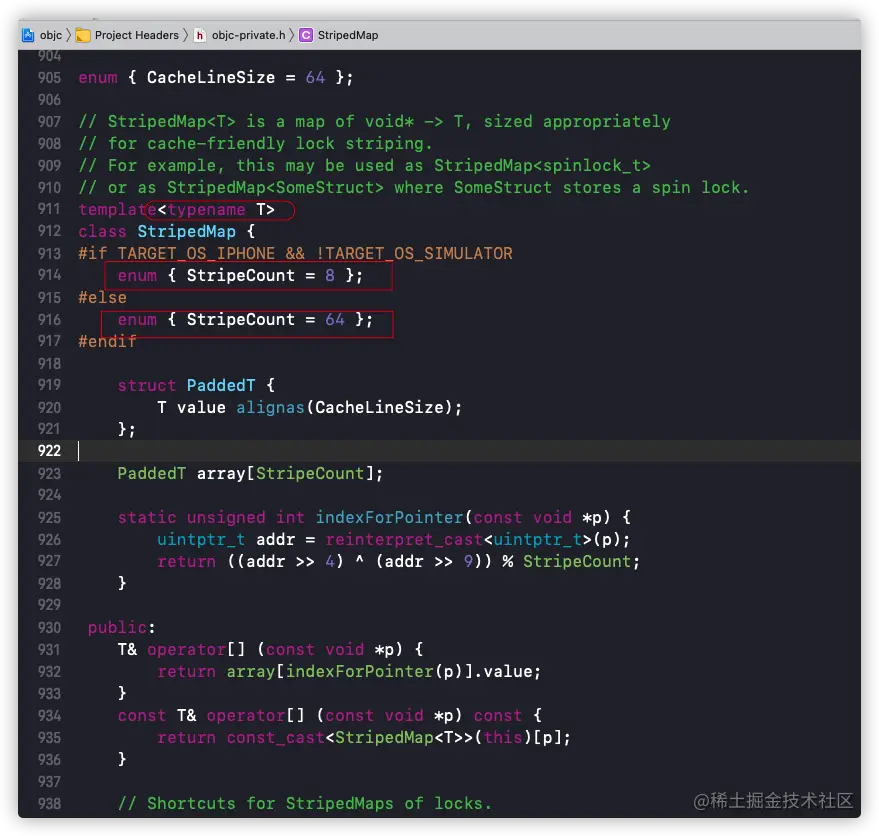The image size is (879, 836).
Task: Click 'StripeCount' on line 916
Action: click(240, 320)
